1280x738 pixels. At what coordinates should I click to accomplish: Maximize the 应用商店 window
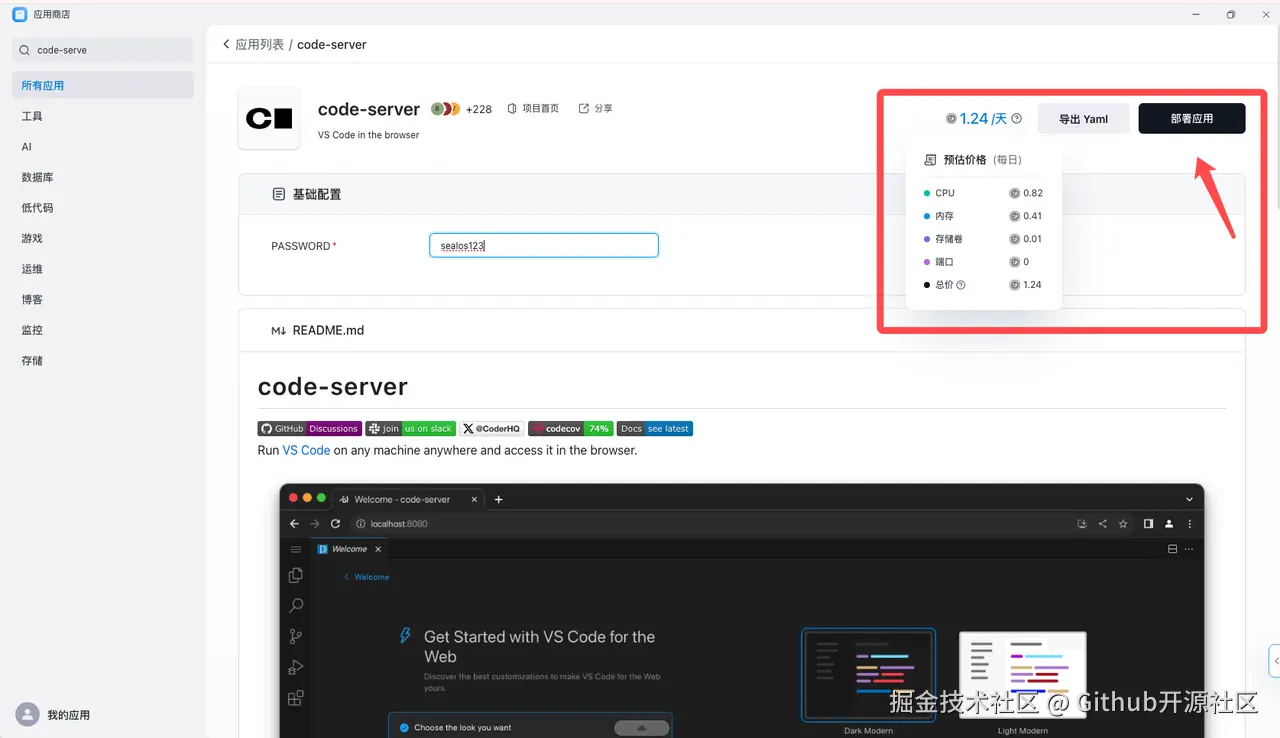[x=1231, y=14]
